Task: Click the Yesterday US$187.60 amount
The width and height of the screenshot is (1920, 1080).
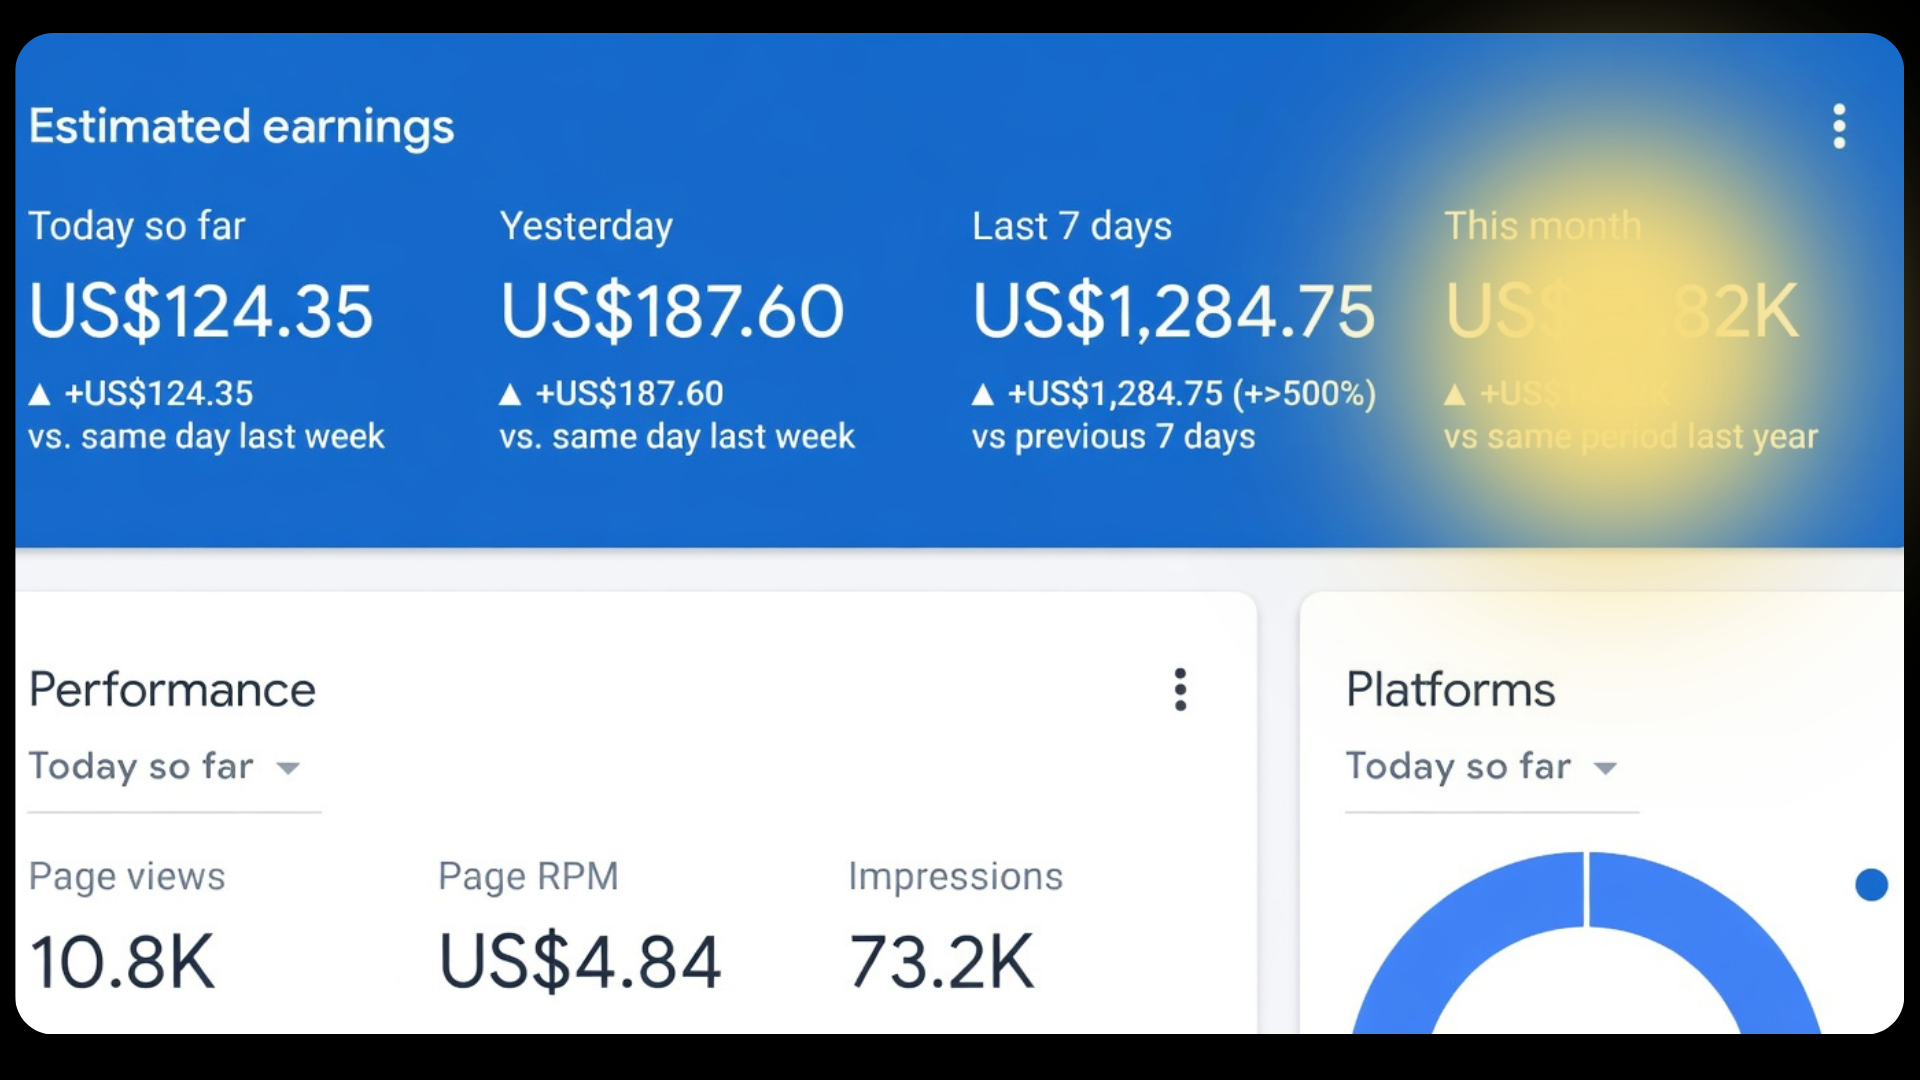Action: point(673,311)
